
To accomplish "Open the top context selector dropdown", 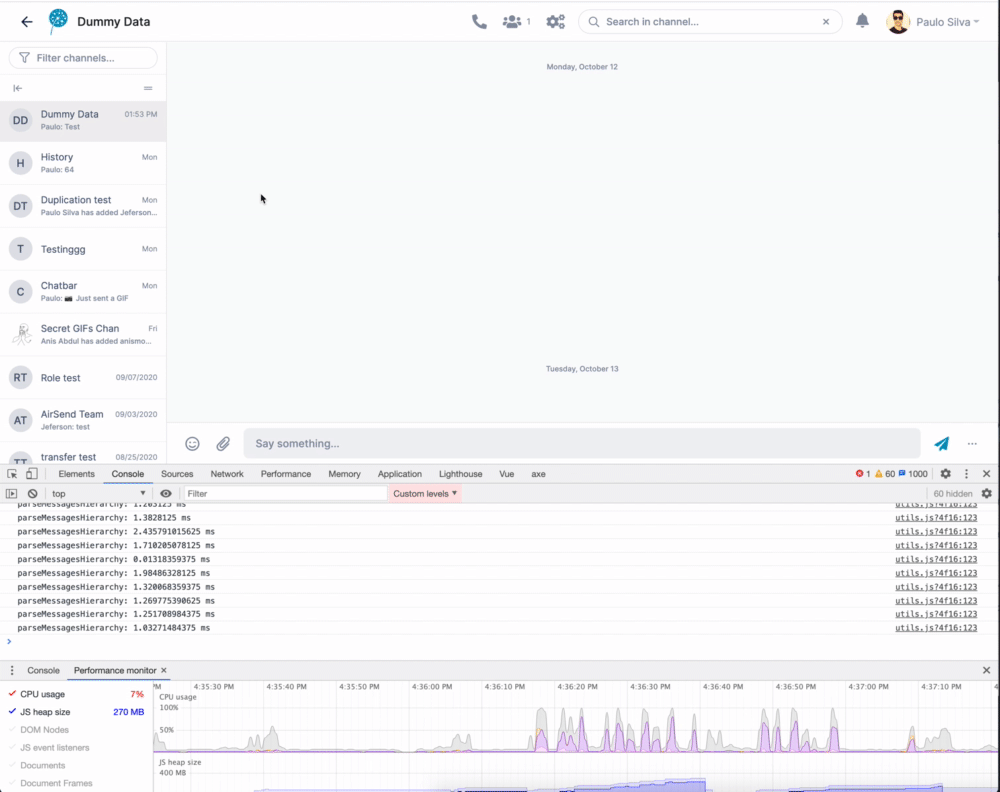I will (x=99, y=494).
